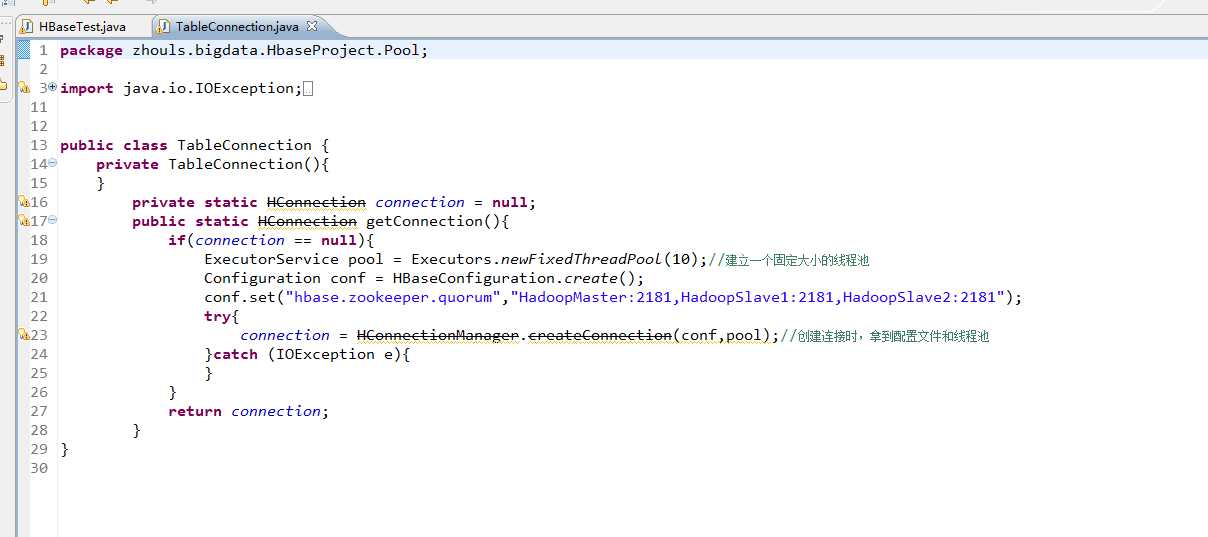Image resolution: width=1208 pixels, height=537 pixels.
Task: Click the warning marker on line 16
Action: 24,202
